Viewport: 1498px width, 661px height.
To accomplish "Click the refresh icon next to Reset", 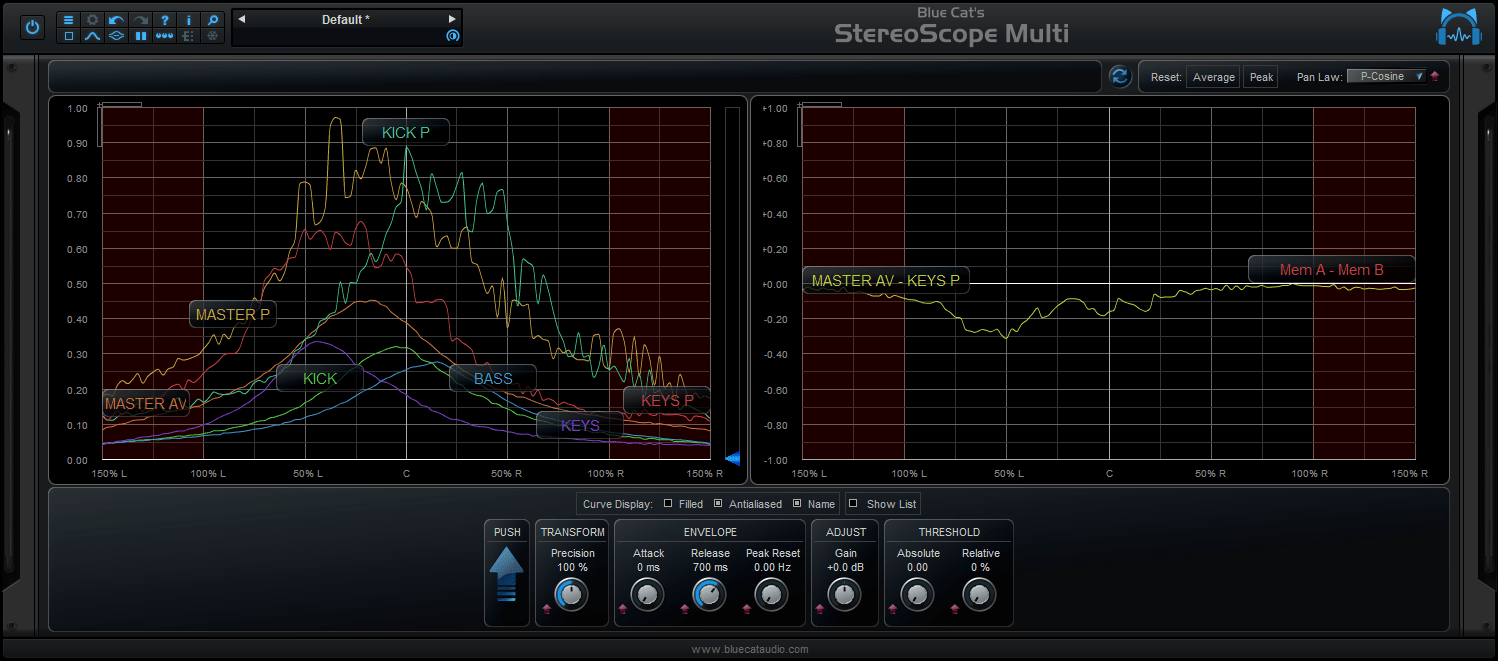I will point(1120,76).
